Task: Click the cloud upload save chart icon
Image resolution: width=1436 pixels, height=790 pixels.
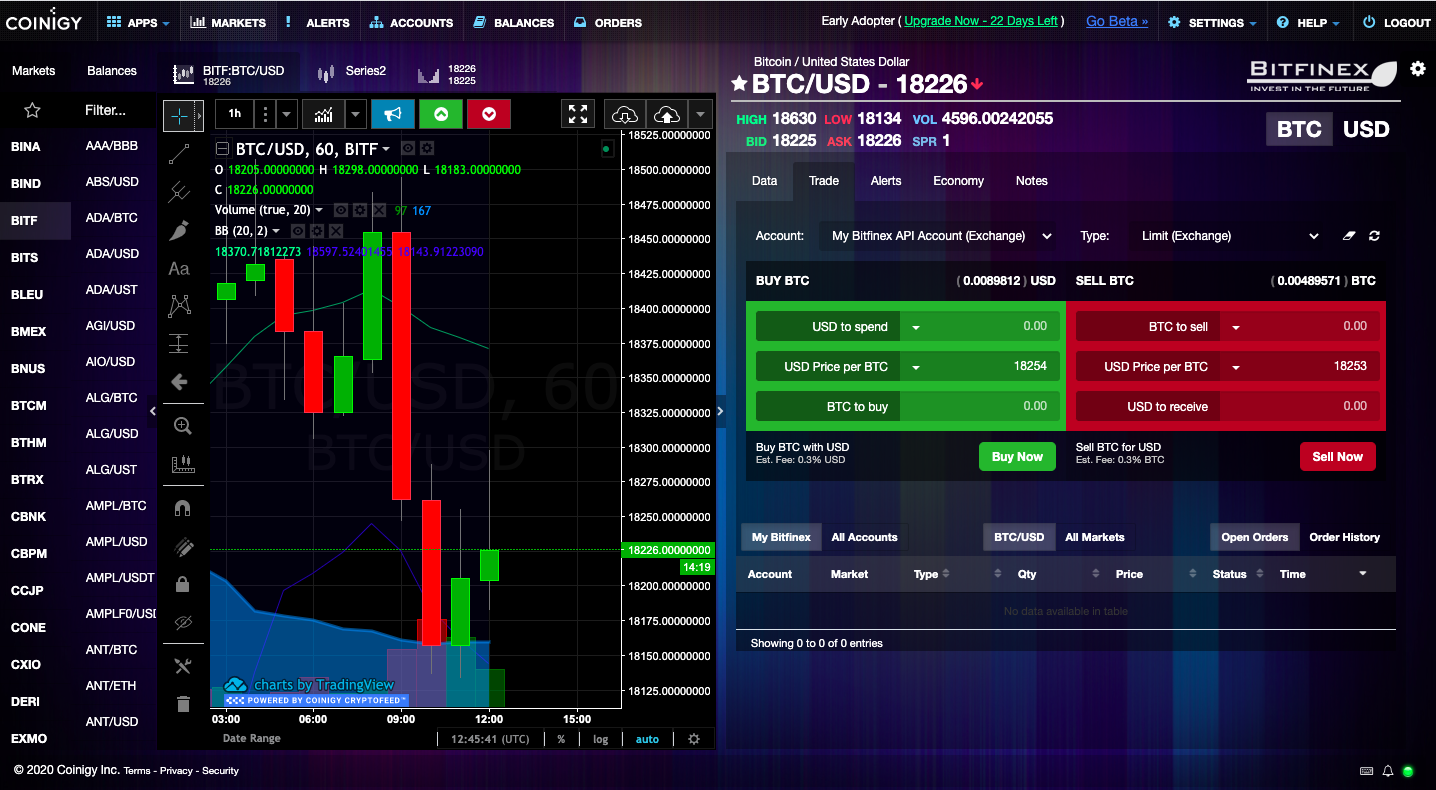Action: pos(666,114)
